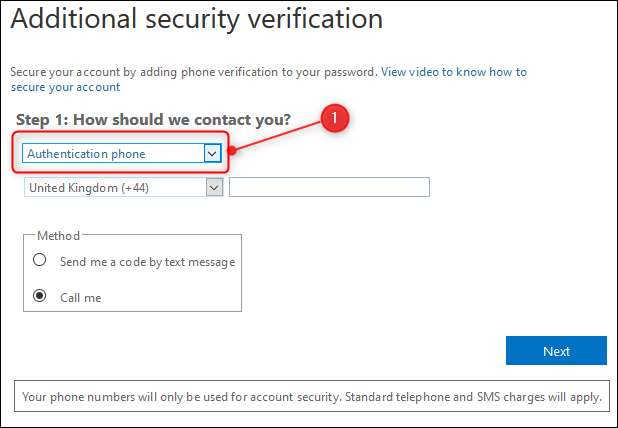
Task: Focus the empty phone number input field
Action: [x=329, y=187]
